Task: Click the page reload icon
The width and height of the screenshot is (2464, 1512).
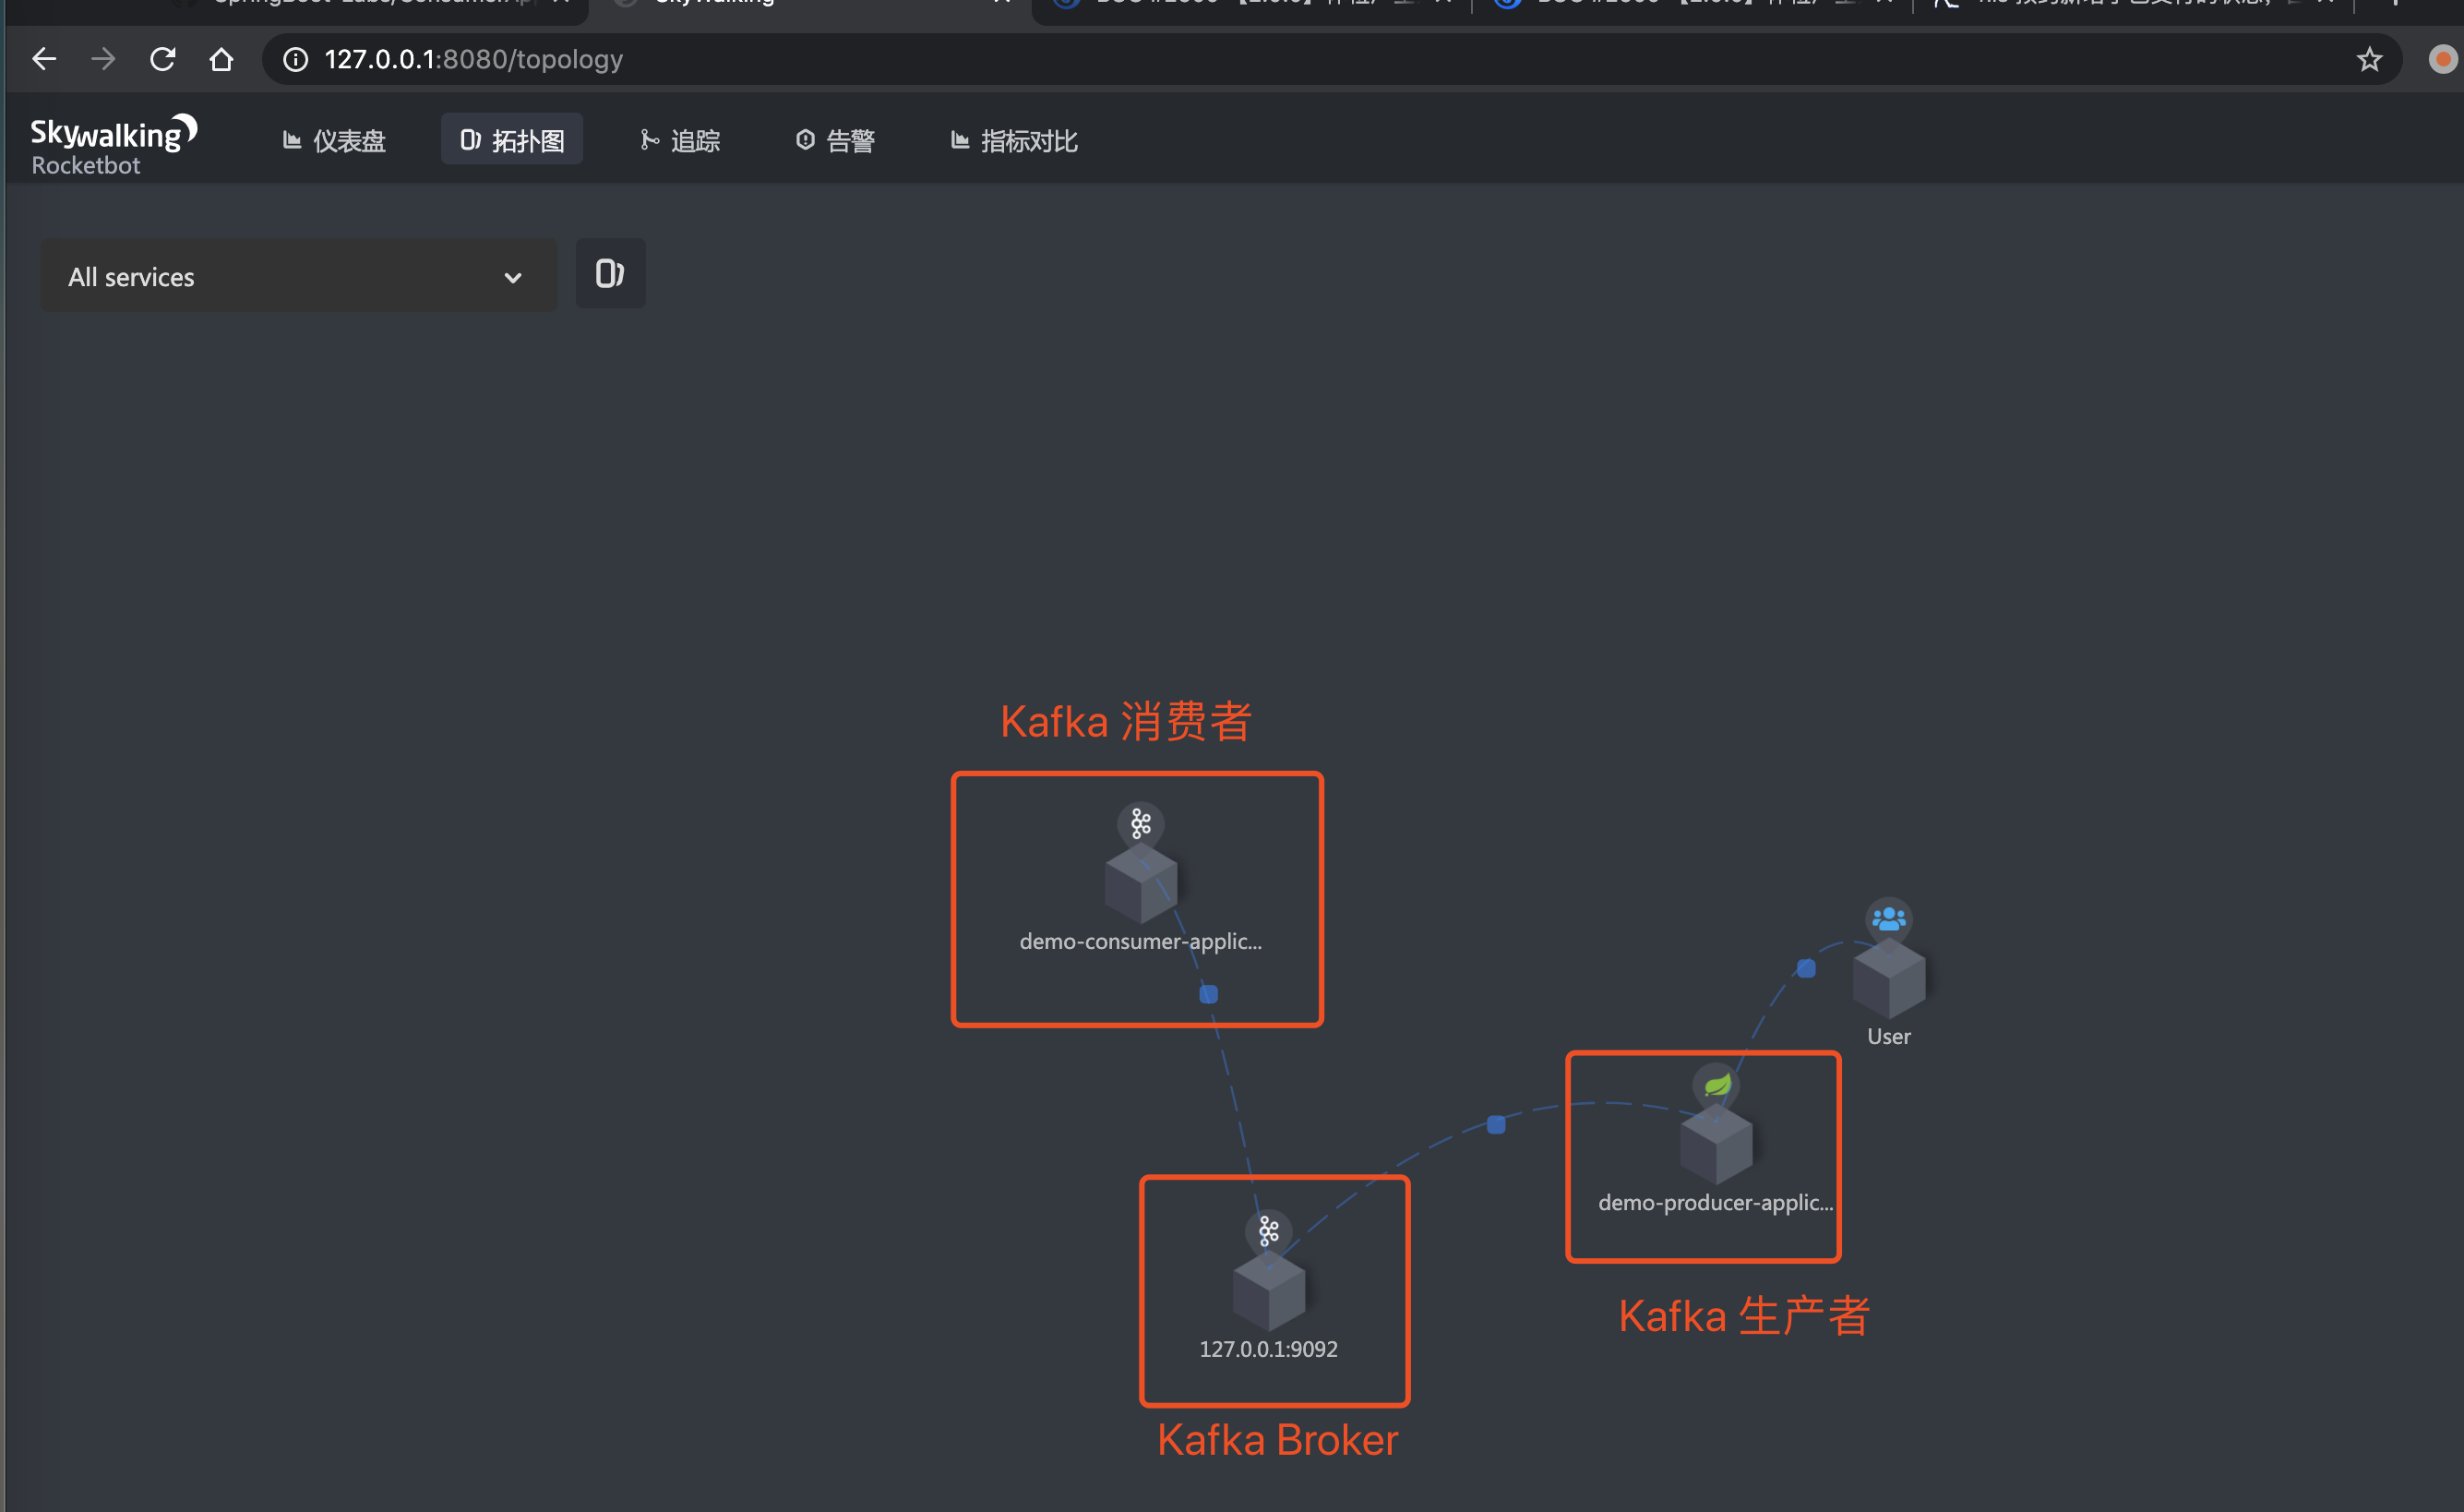Action: click(x=162, y=58)
